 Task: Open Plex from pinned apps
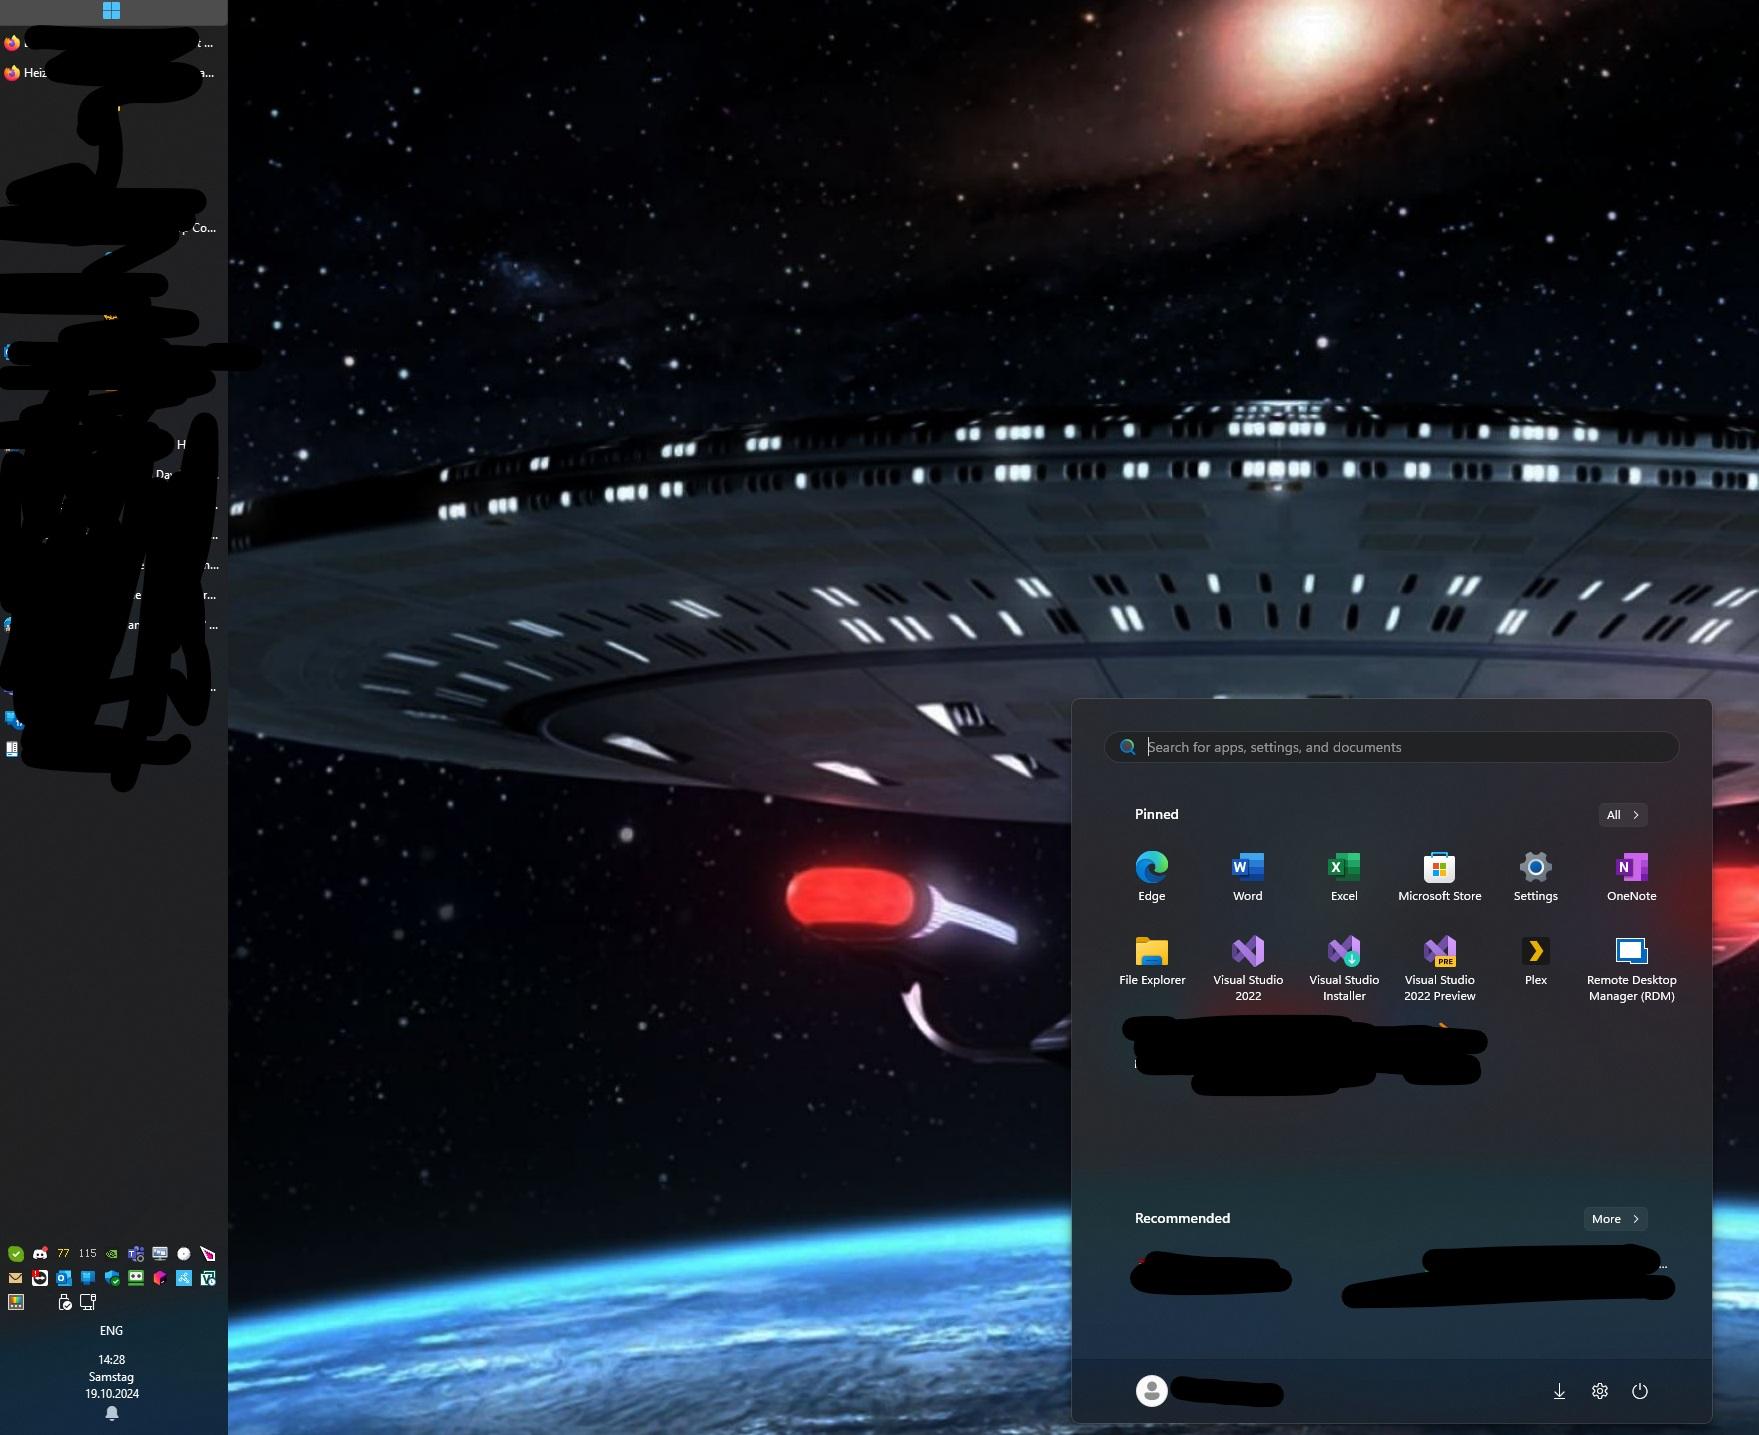click(x=1535, y=962)
